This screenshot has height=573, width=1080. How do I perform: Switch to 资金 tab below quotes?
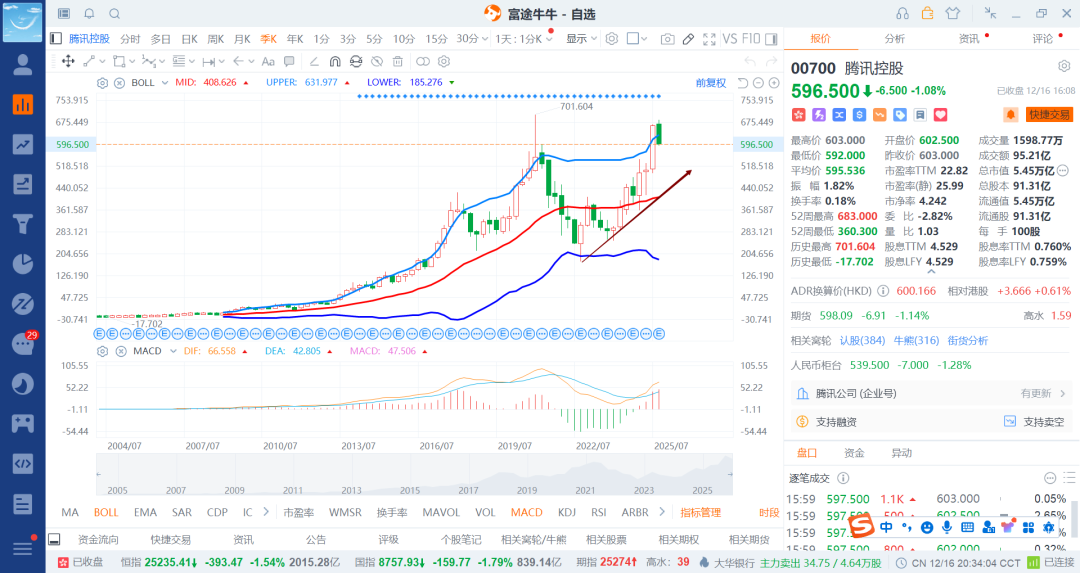coord(854,452)
